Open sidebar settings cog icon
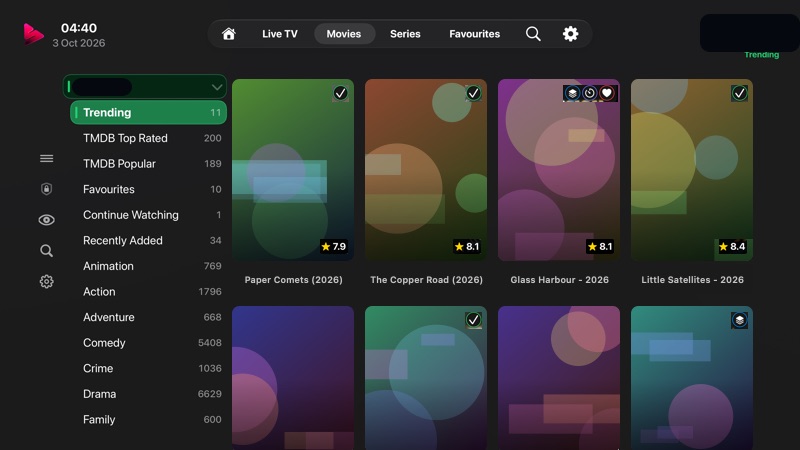800x450 pixels. (46, 281)
